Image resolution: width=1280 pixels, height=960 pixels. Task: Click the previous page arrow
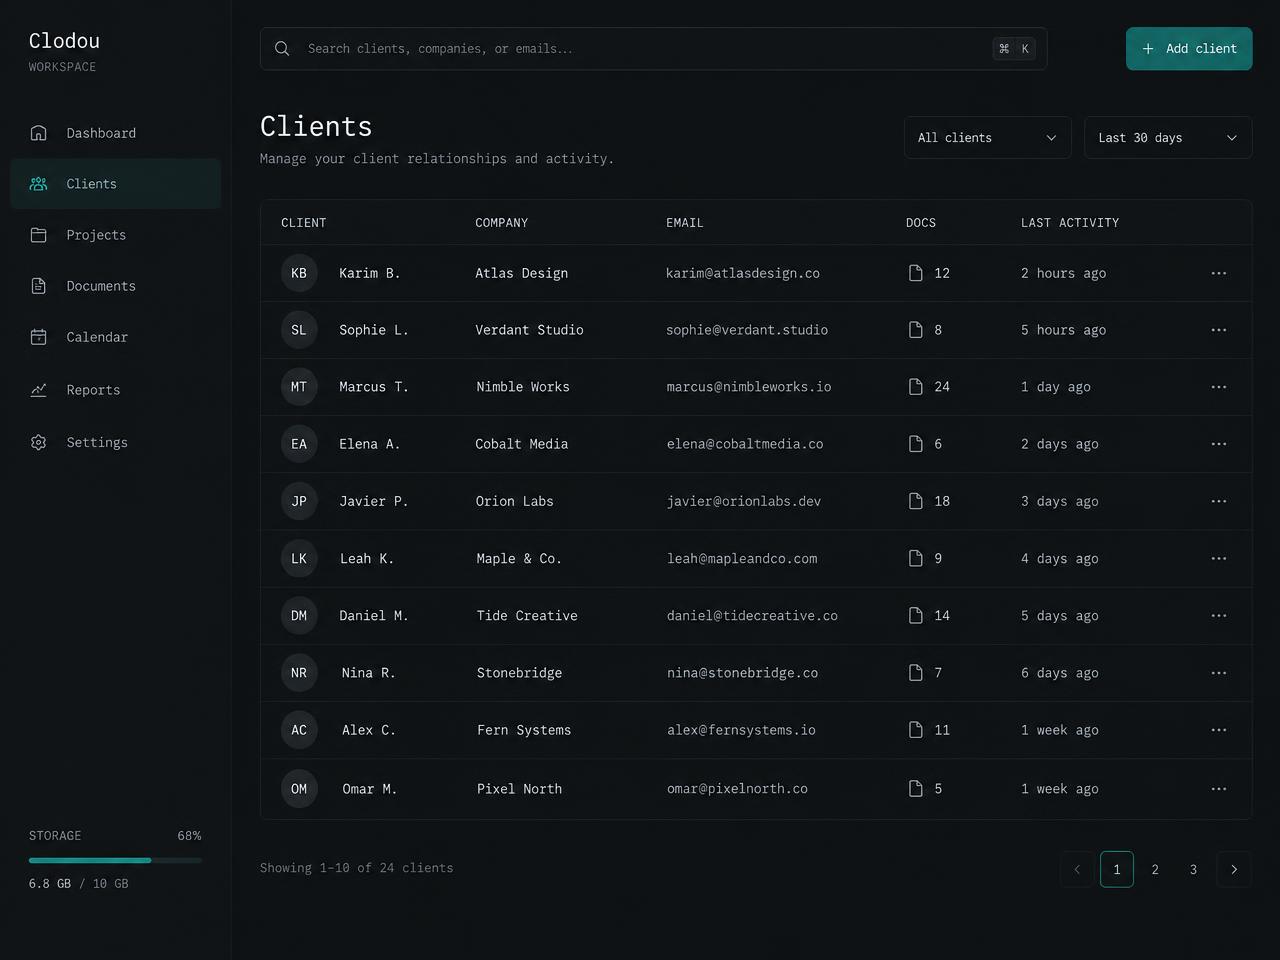tap(1077, 869)
